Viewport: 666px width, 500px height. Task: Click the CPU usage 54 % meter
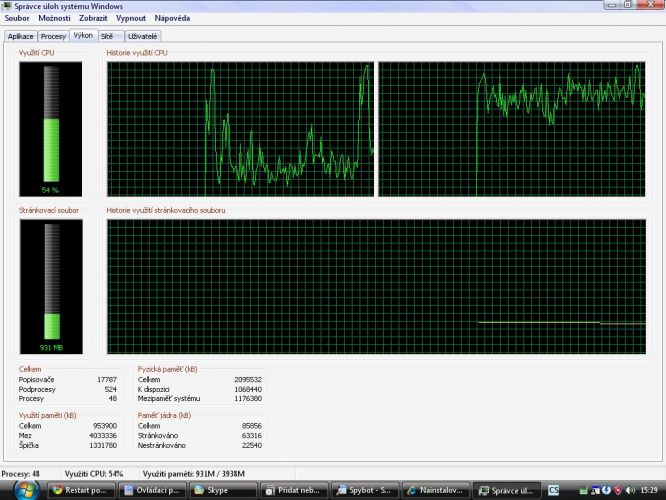tap(51, 129)
